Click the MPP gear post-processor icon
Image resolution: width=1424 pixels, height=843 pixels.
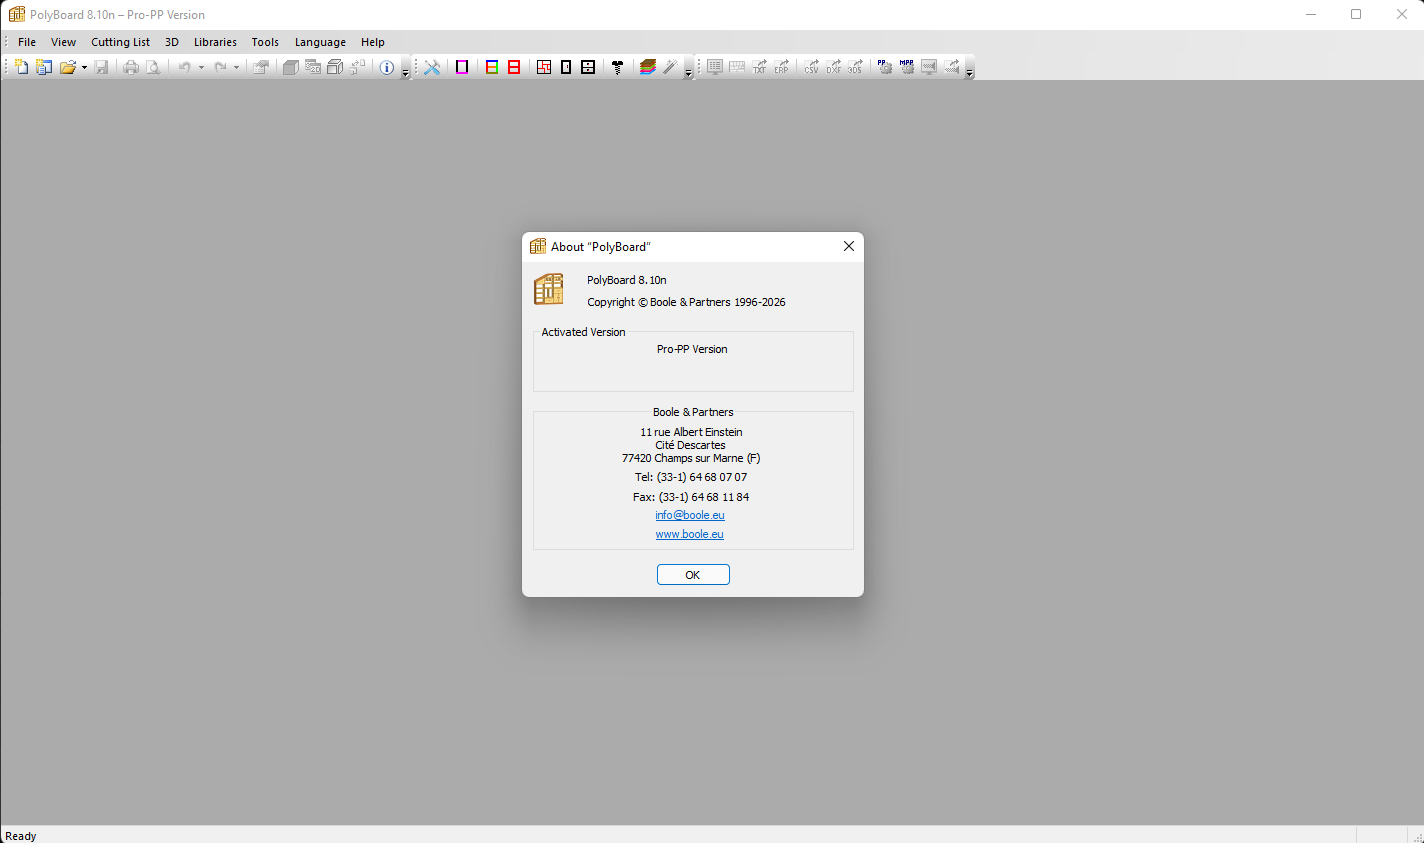907,67
